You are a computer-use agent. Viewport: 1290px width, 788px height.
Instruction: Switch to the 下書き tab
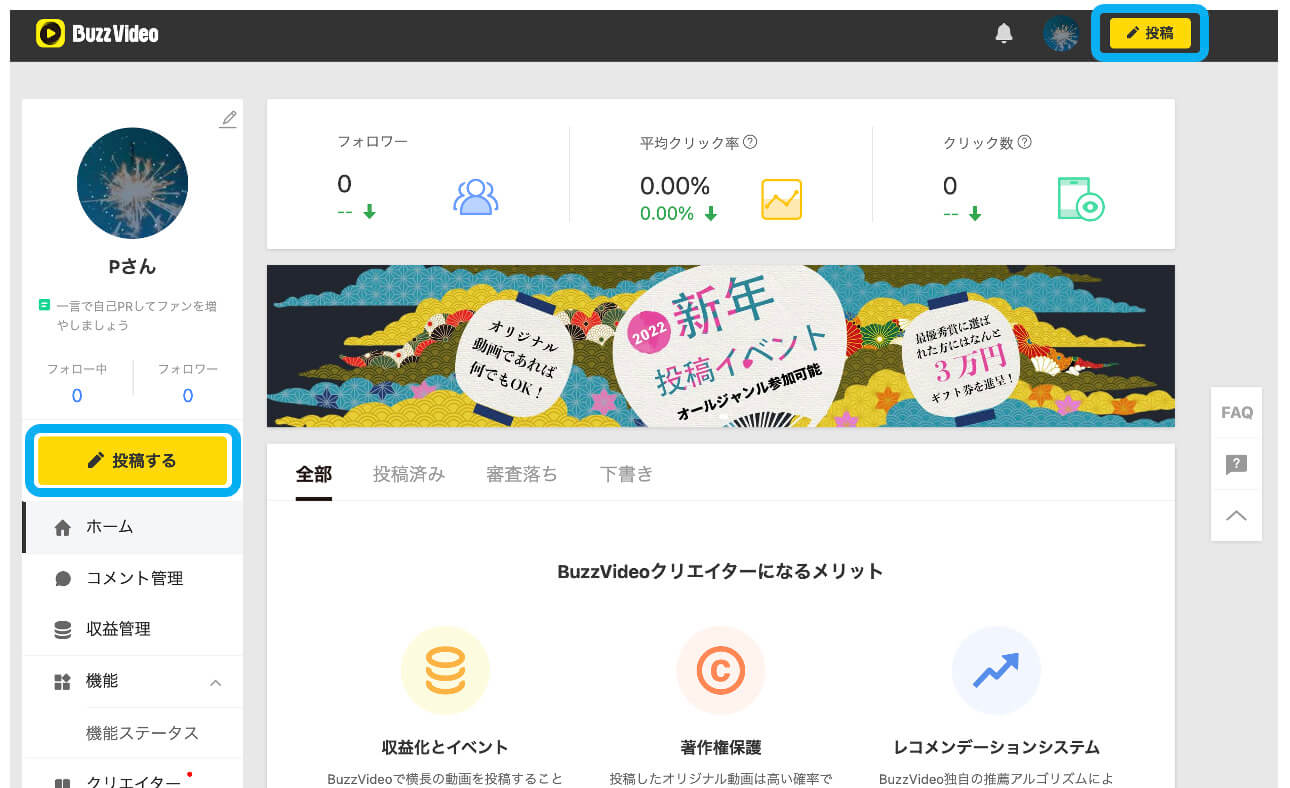click(626, 474)
